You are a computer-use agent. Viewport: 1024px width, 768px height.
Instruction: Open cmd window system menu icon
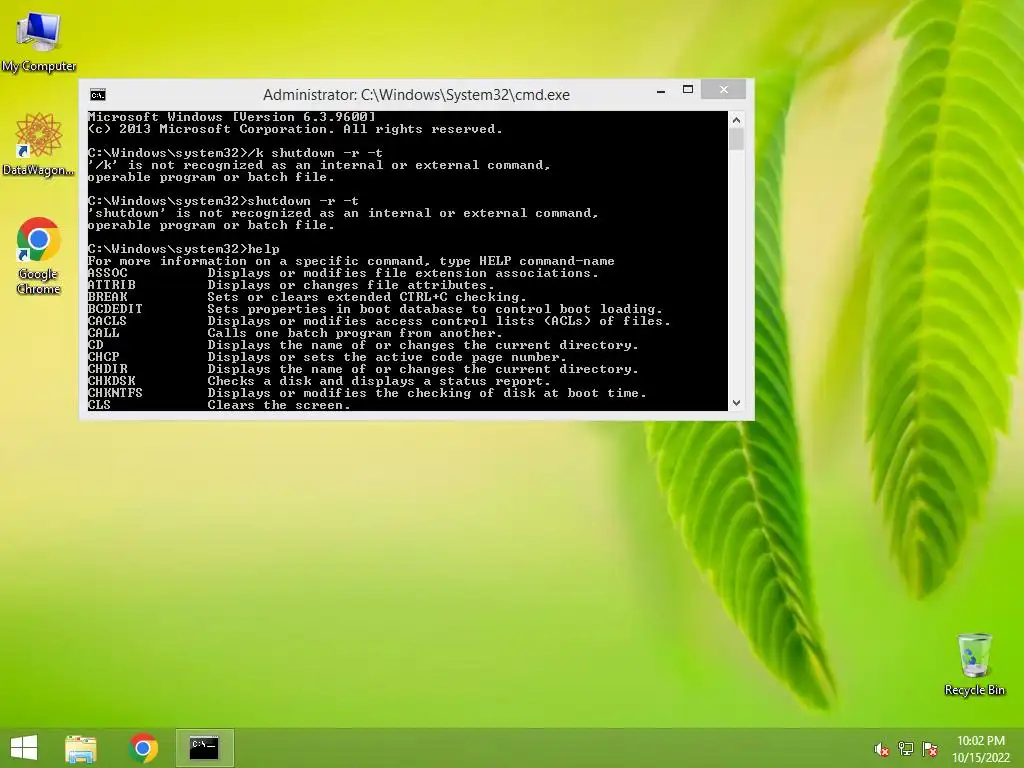[98, 95]
